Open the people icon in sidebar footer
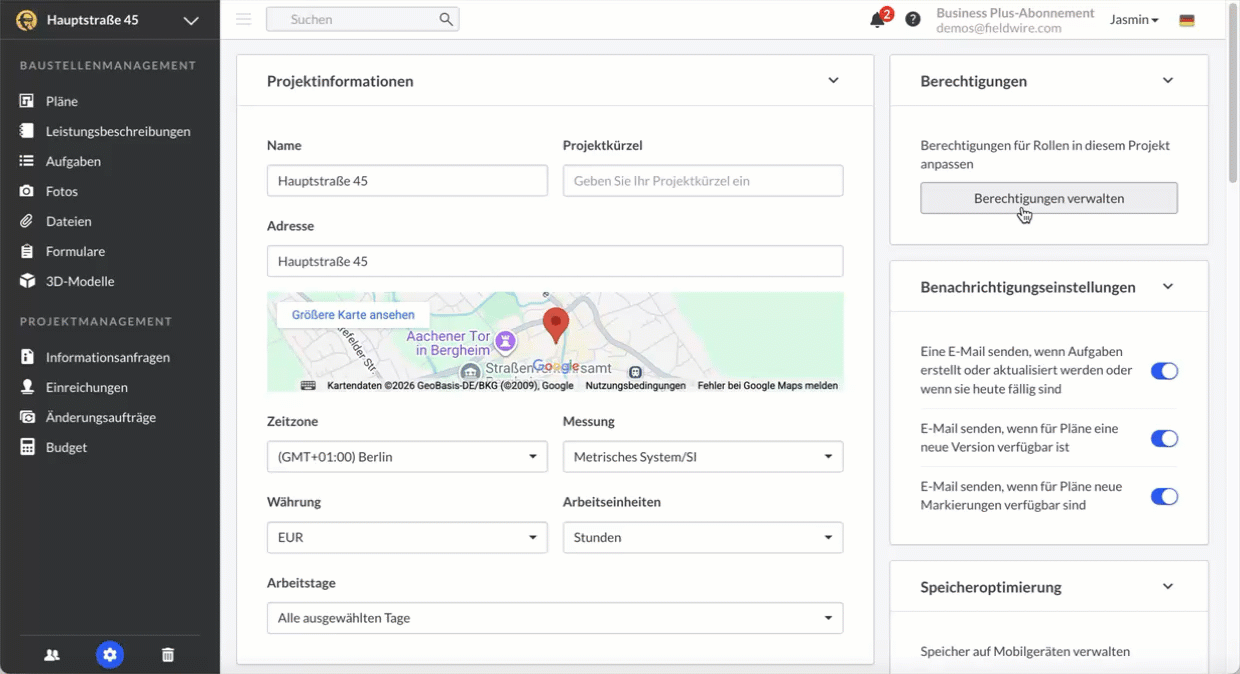This screenshot has height=674, width=1240. 52,655
